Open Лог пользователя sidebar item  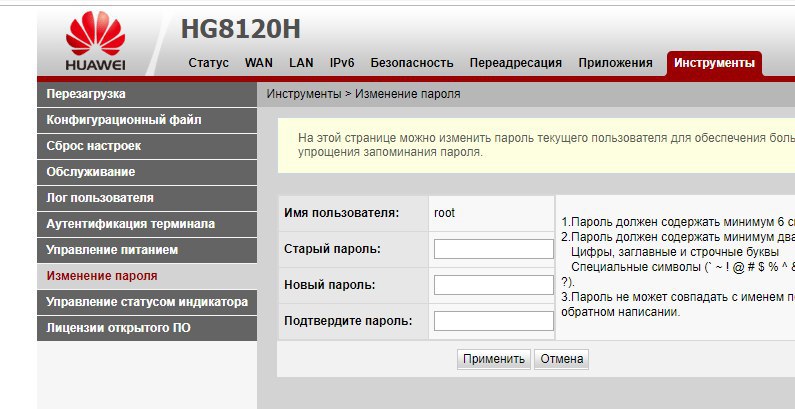pos(147,198)
